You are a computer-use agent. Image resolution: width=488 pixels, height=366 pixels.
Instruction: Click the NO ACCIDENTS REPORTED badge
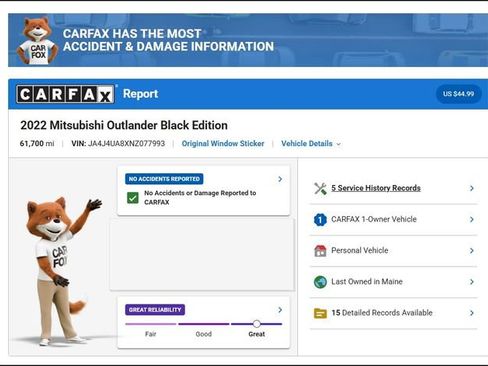pyautogui.click(x=164, y=179)
